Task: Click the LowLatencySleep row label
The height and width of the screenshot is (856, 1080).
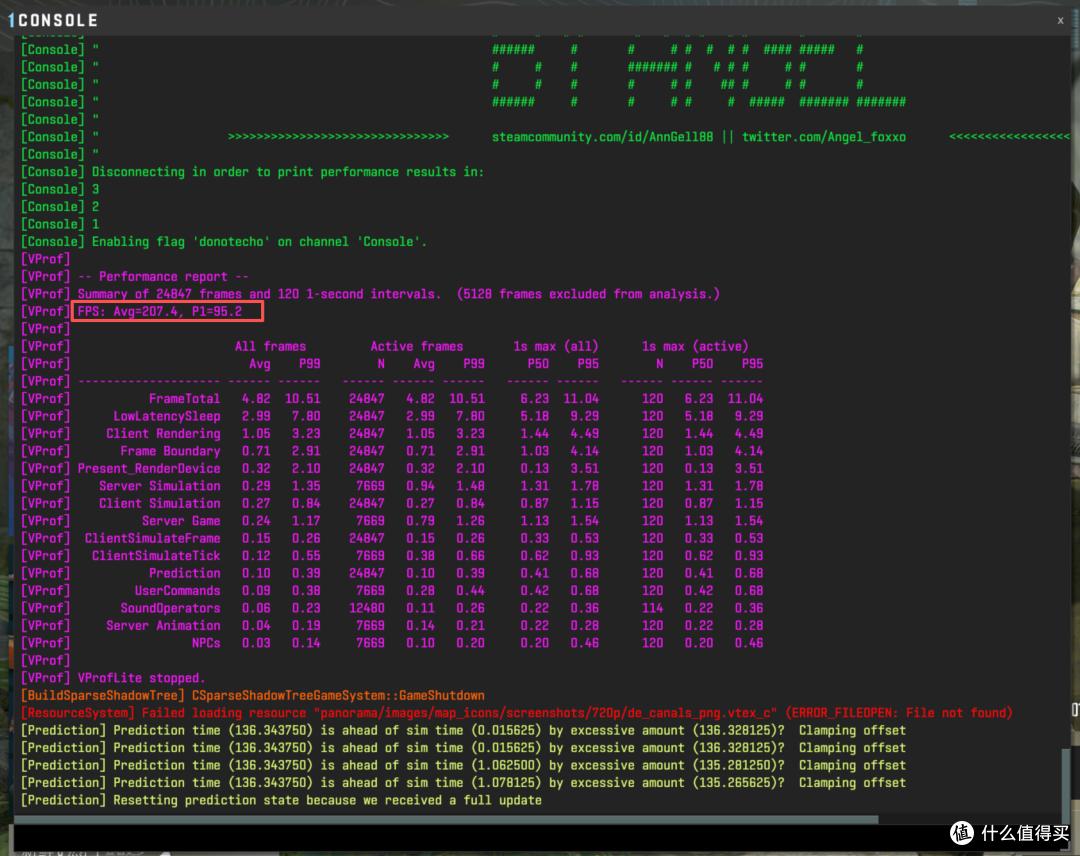Action: 167,416
